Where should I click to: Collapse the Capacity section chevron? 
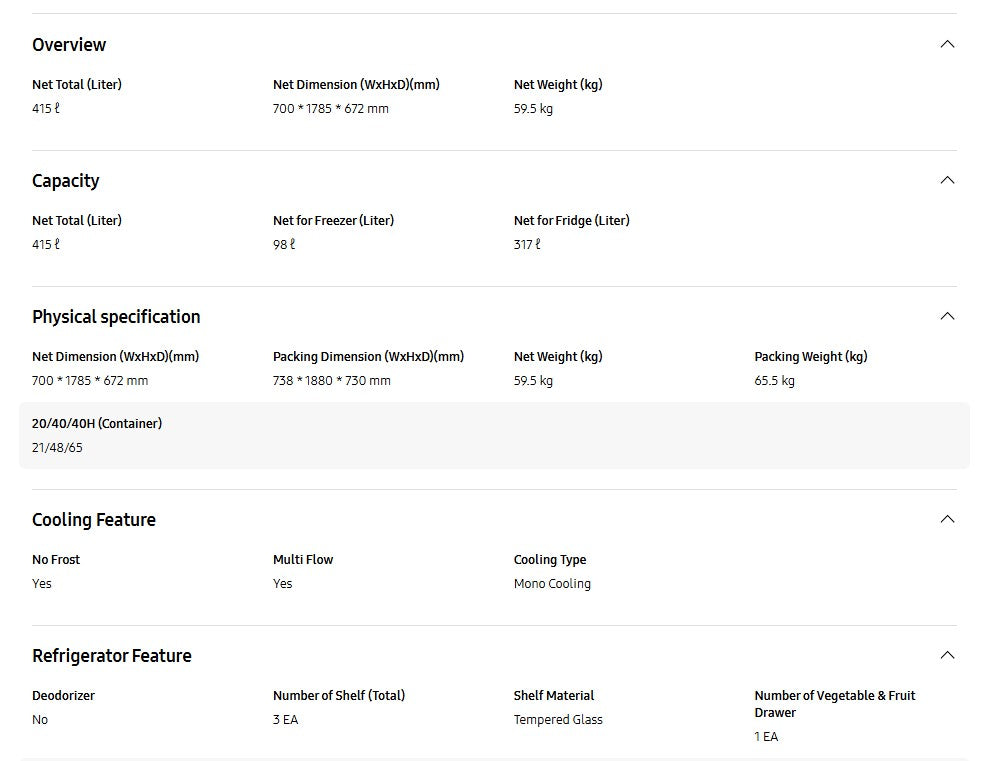[x=947, y=180]
